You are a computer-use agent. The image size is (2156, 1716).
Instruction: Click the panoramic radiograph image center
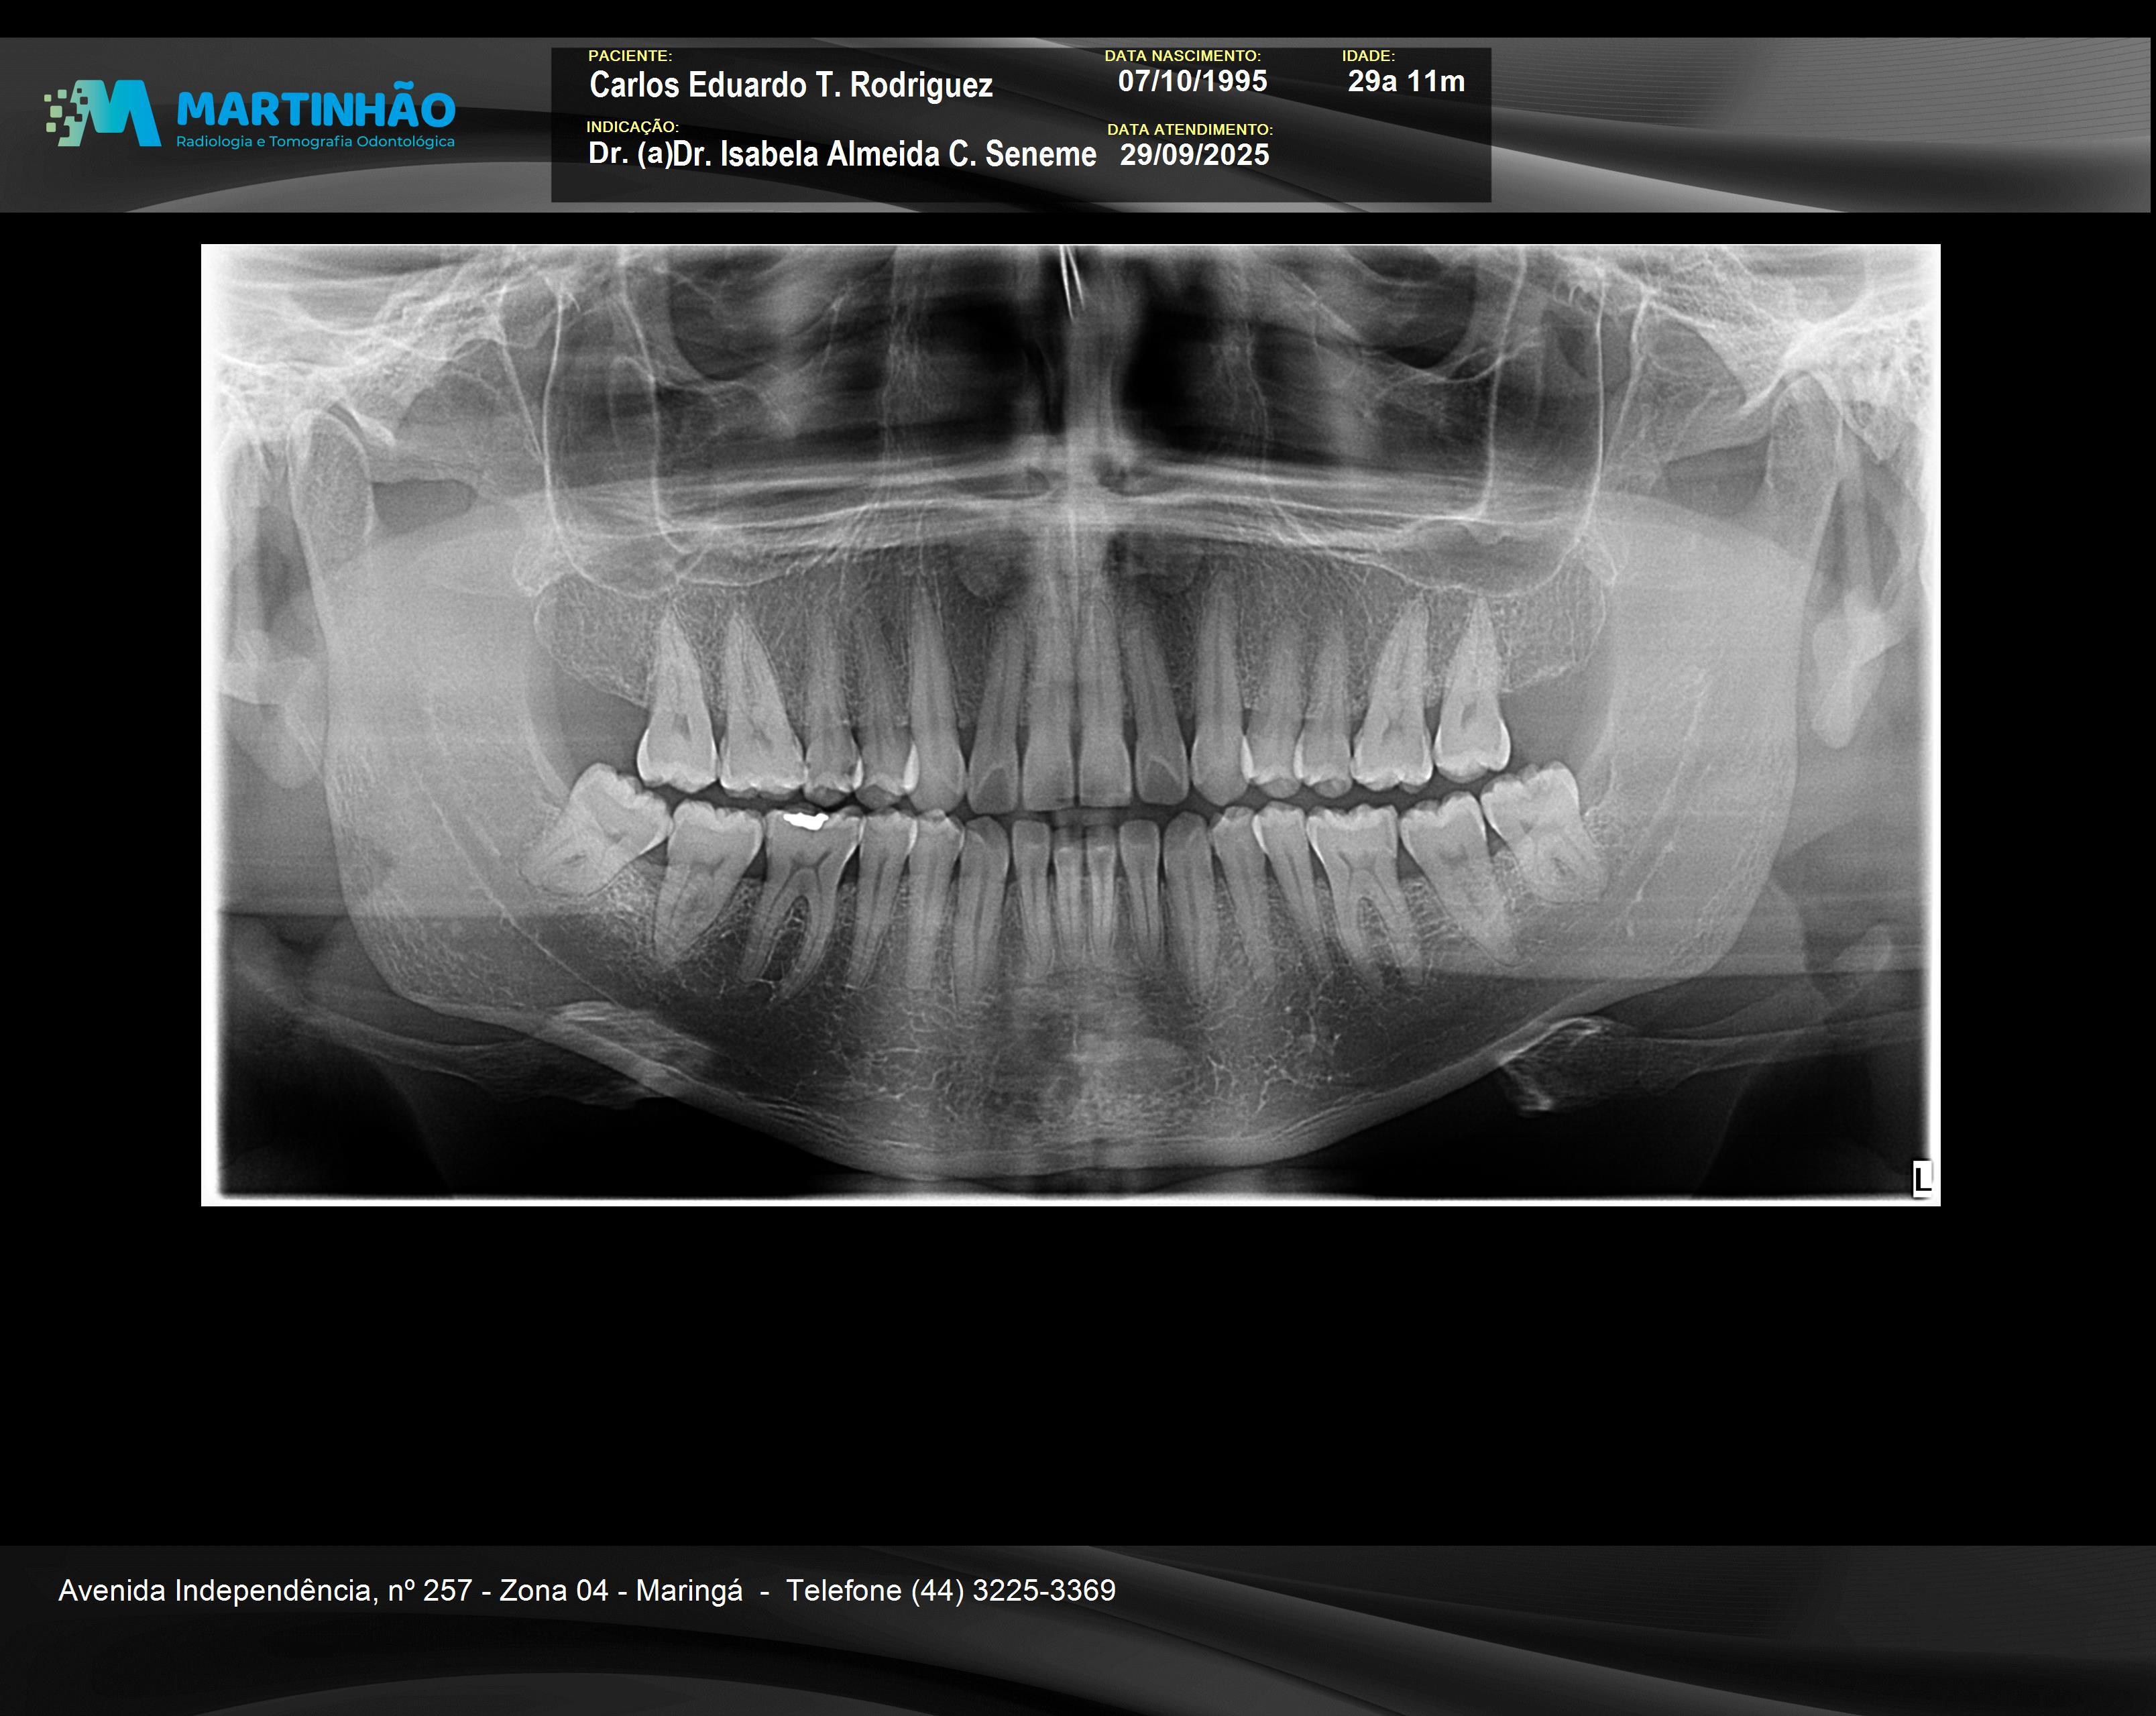tap(1070, 725)
